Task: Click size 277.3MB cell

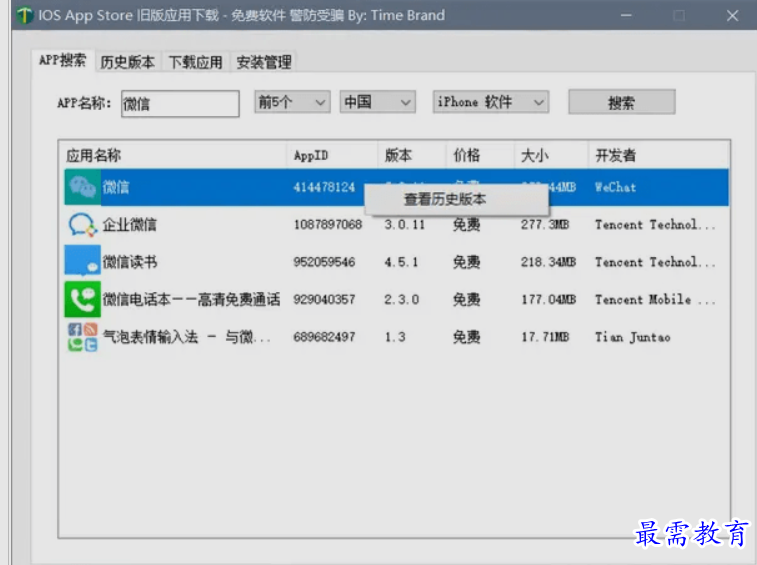Action: click(545, 225)
